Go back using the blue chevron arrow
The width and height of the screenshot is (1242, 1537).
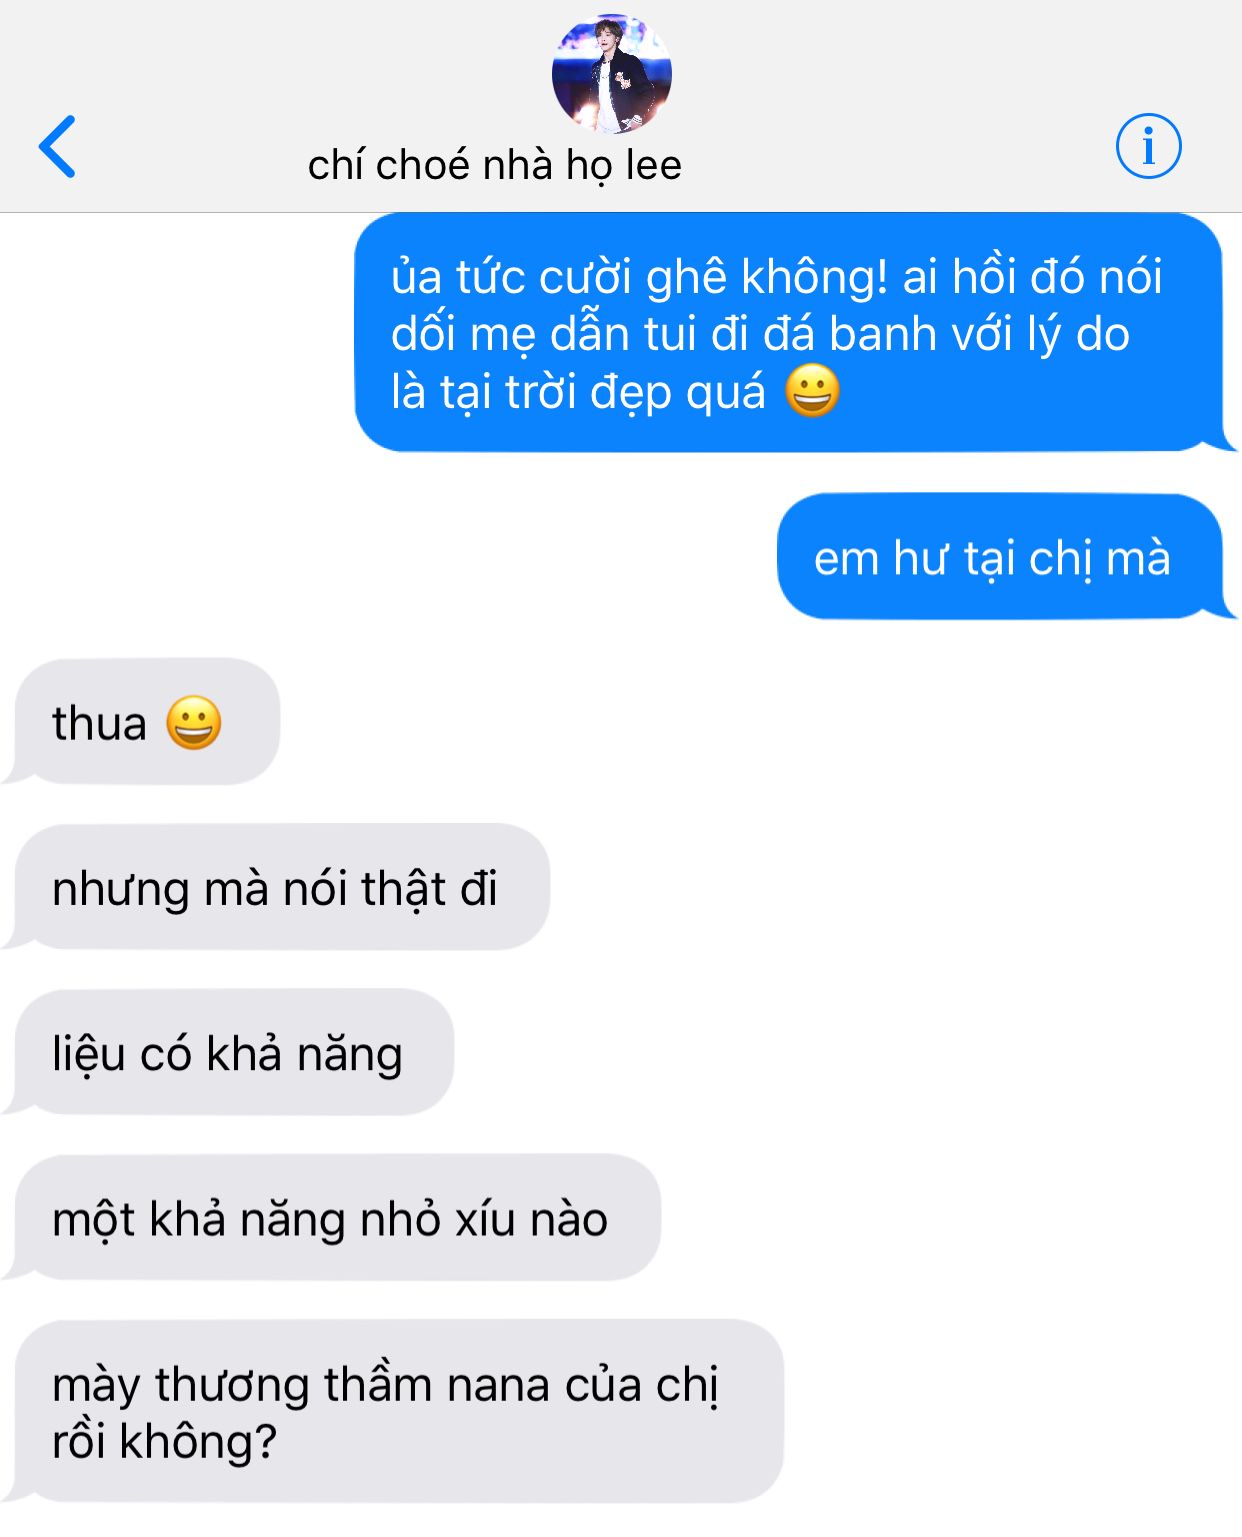tap(57, 147)
